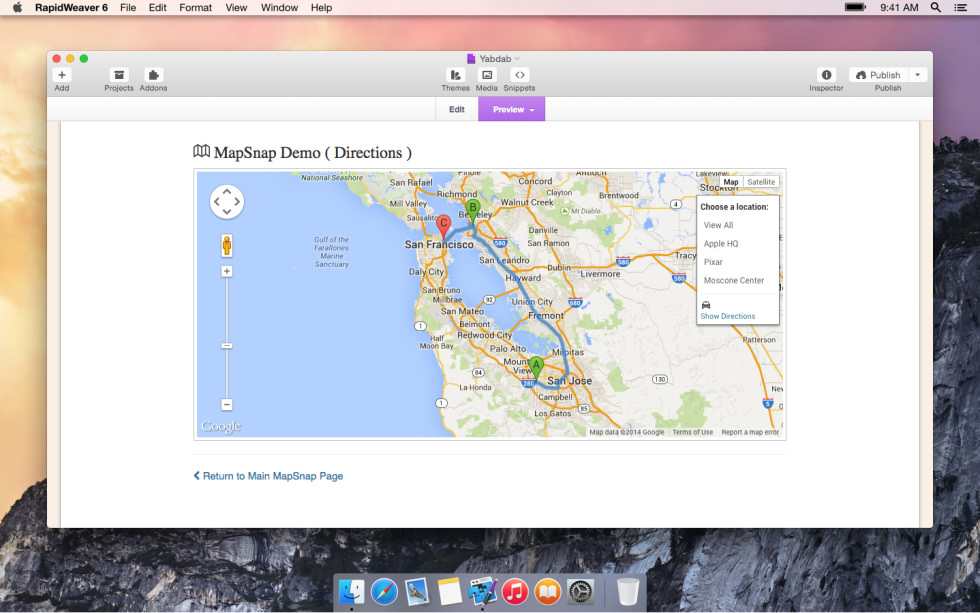Viewport: 980px width, 613px height.
Task: Open the Projects toolbar icon
Action: pyautogui.click(x=119, y=75)
